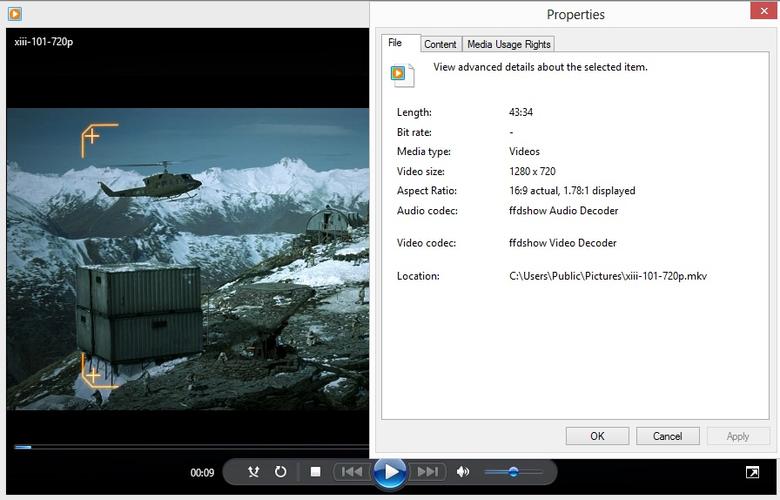Click the Length value 43:34
The image size is (780, 500).
[521, 112]
